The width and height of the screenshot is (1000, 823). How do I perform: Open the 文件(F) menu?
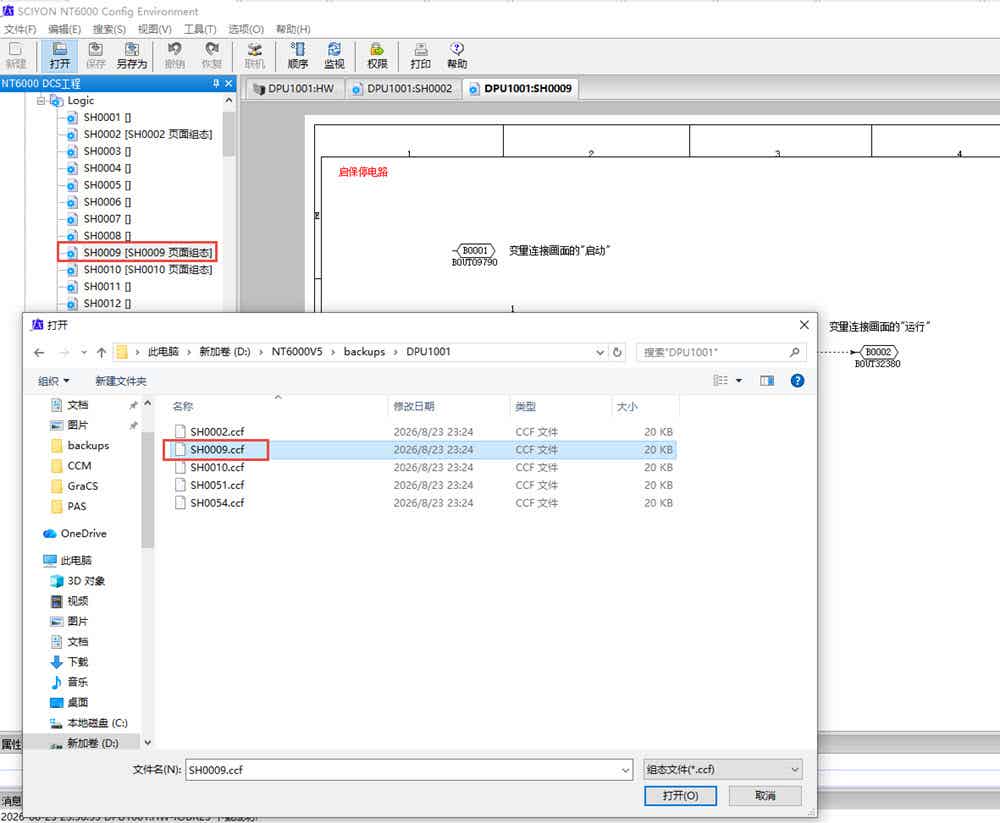tap(20, 29)
